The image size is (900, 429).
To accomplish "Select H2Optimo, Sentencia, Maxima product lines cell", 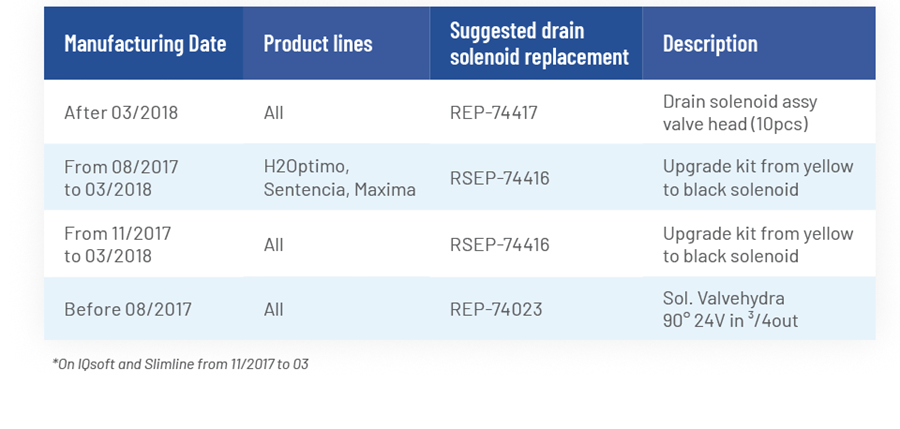I will (x=339, y=178).
